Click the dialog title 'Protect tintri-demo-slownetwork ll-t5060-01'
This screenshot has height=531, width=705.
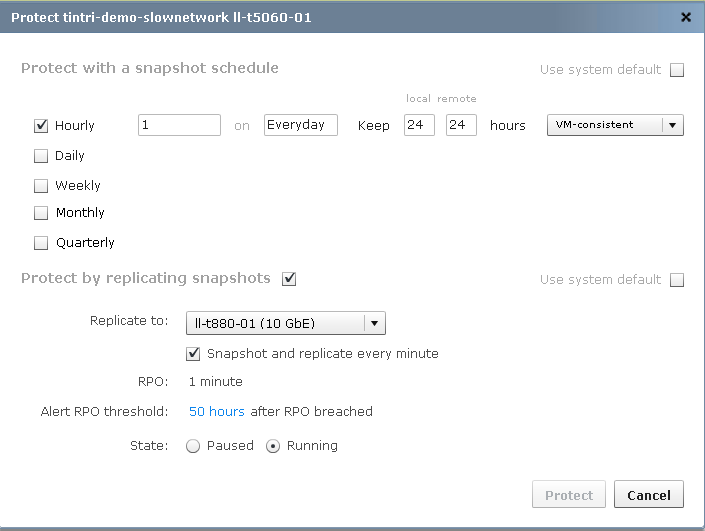pos(161,18)
